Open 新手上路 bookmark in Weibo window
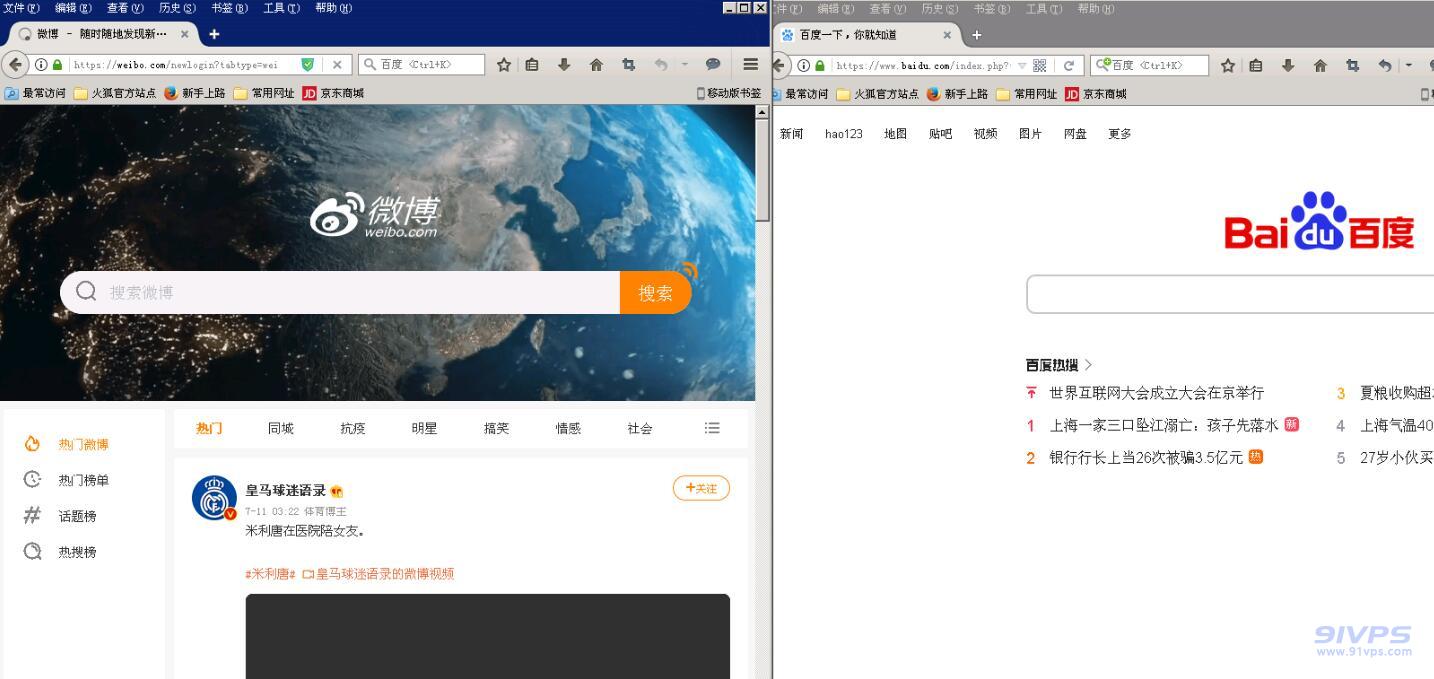 (x=195, y=93)
